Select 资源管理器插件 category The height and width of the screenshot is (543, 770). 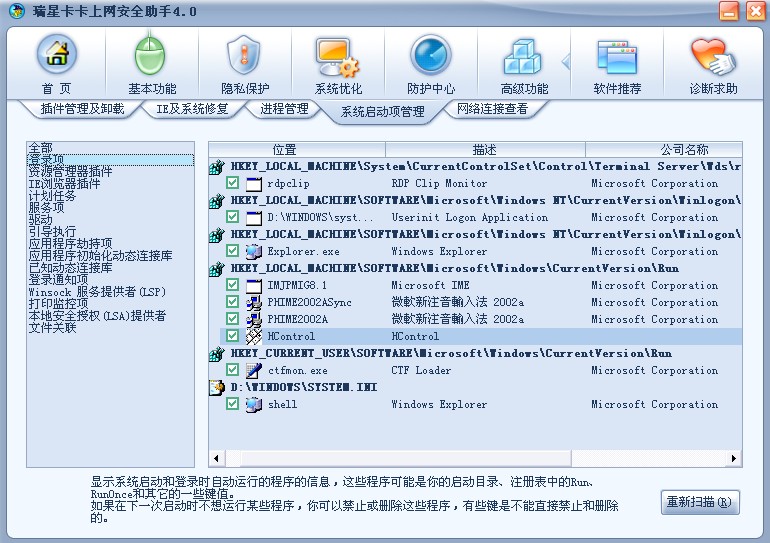tap(70, 172)
